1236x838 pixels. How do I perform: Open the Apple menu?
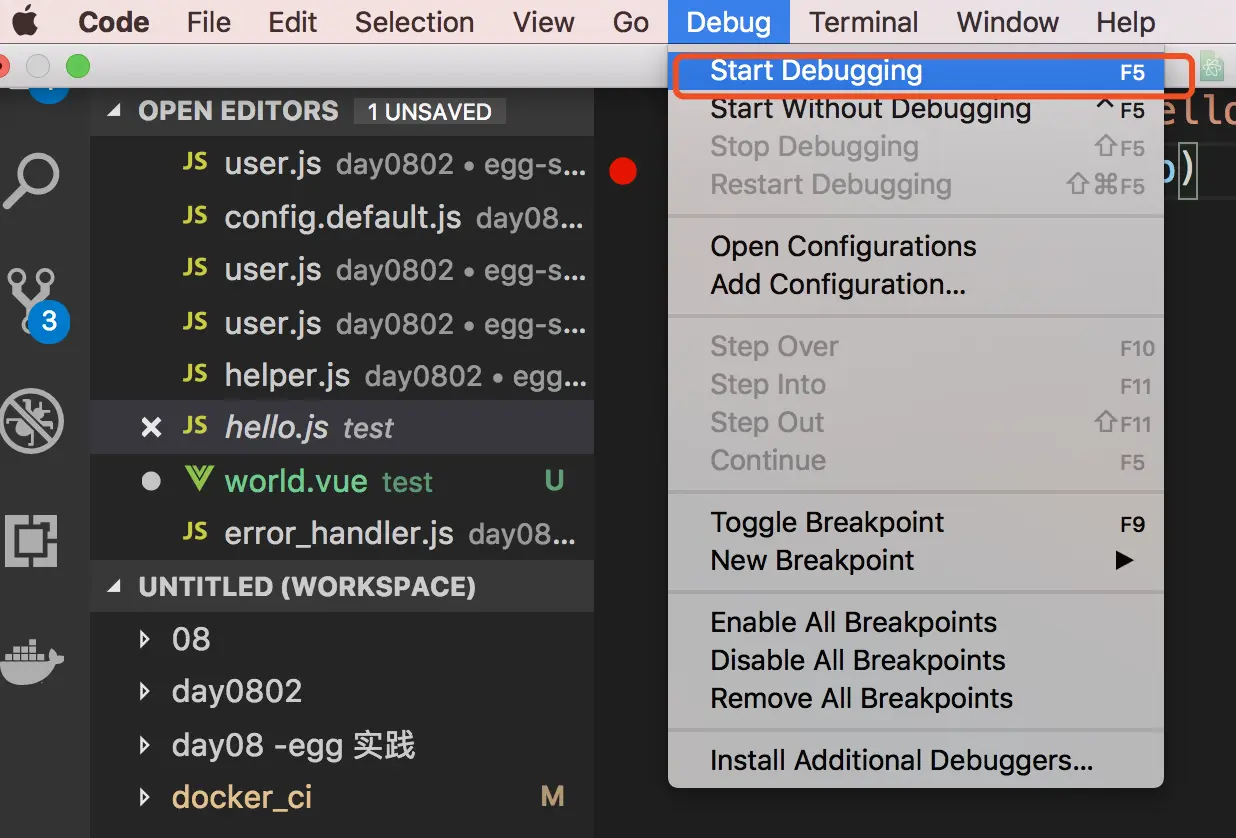tap(24, 21)
